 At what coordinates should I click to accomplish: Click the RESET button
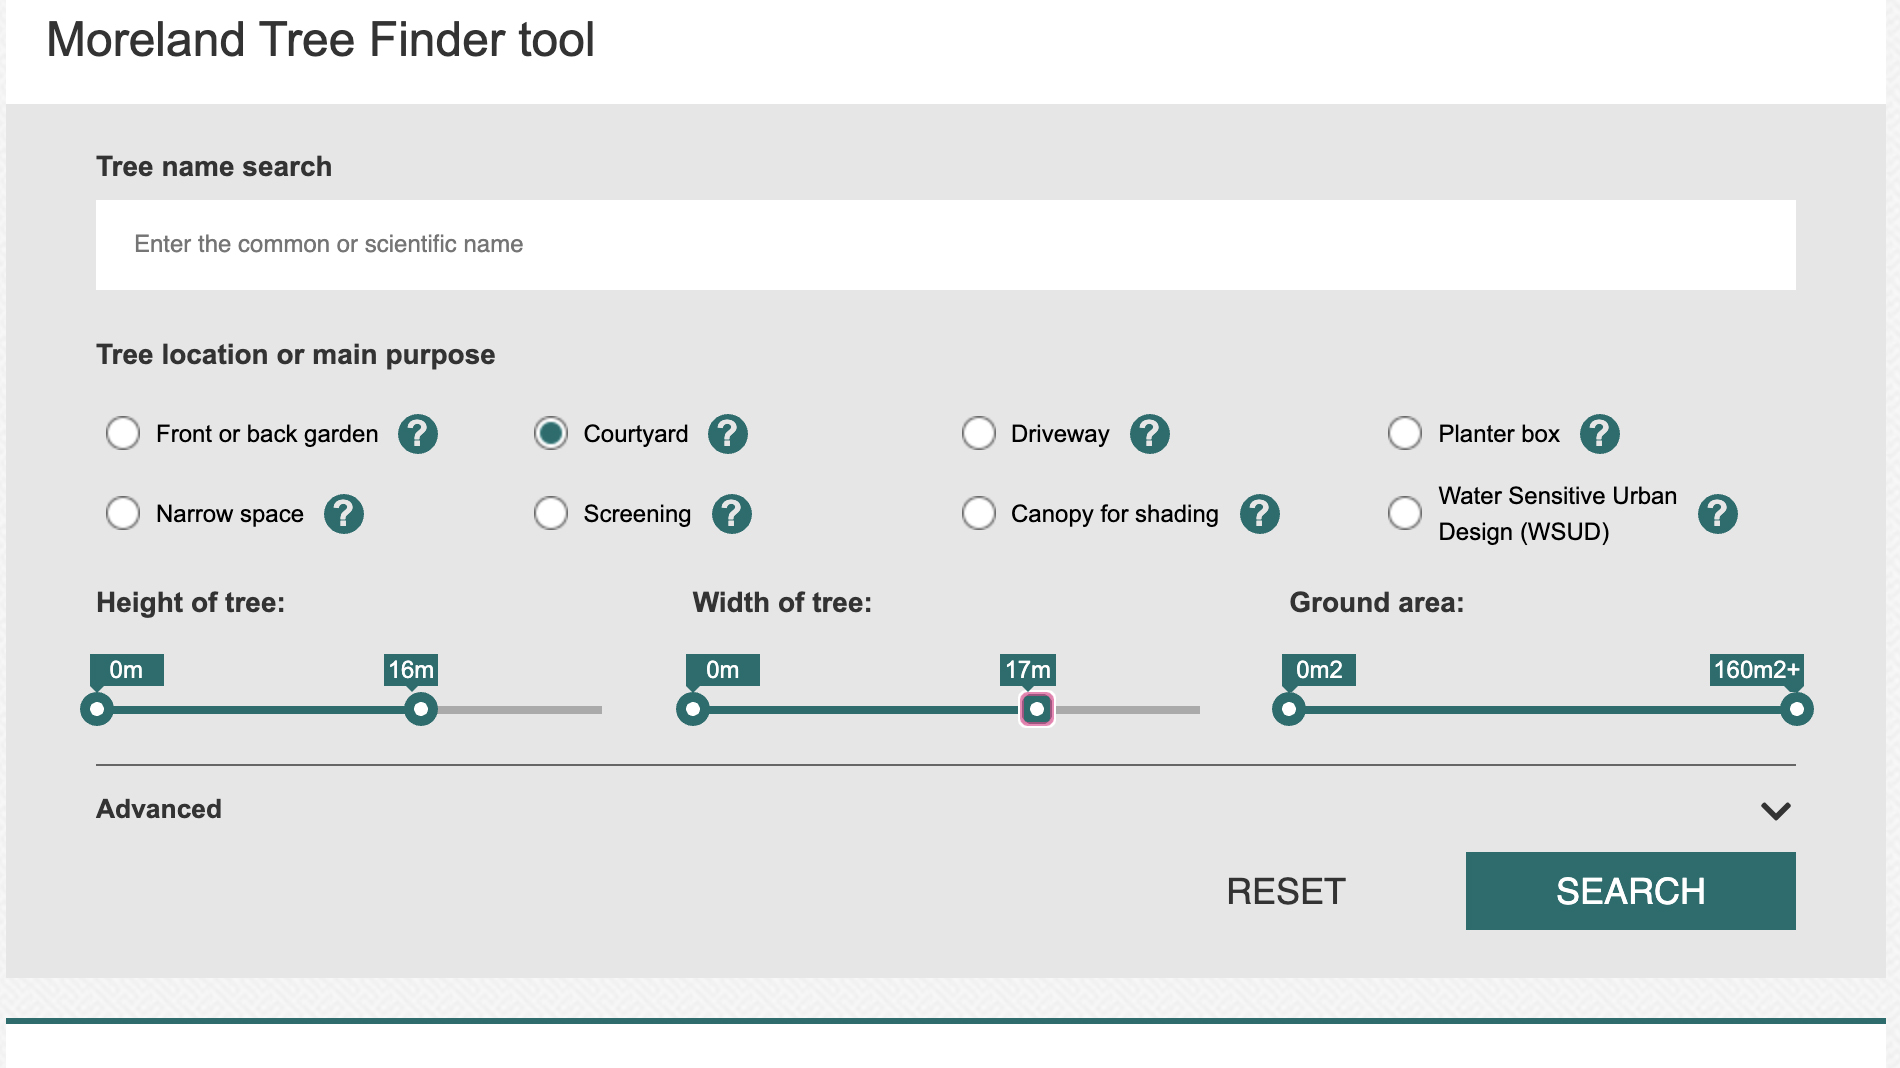tap(1286, 891)
